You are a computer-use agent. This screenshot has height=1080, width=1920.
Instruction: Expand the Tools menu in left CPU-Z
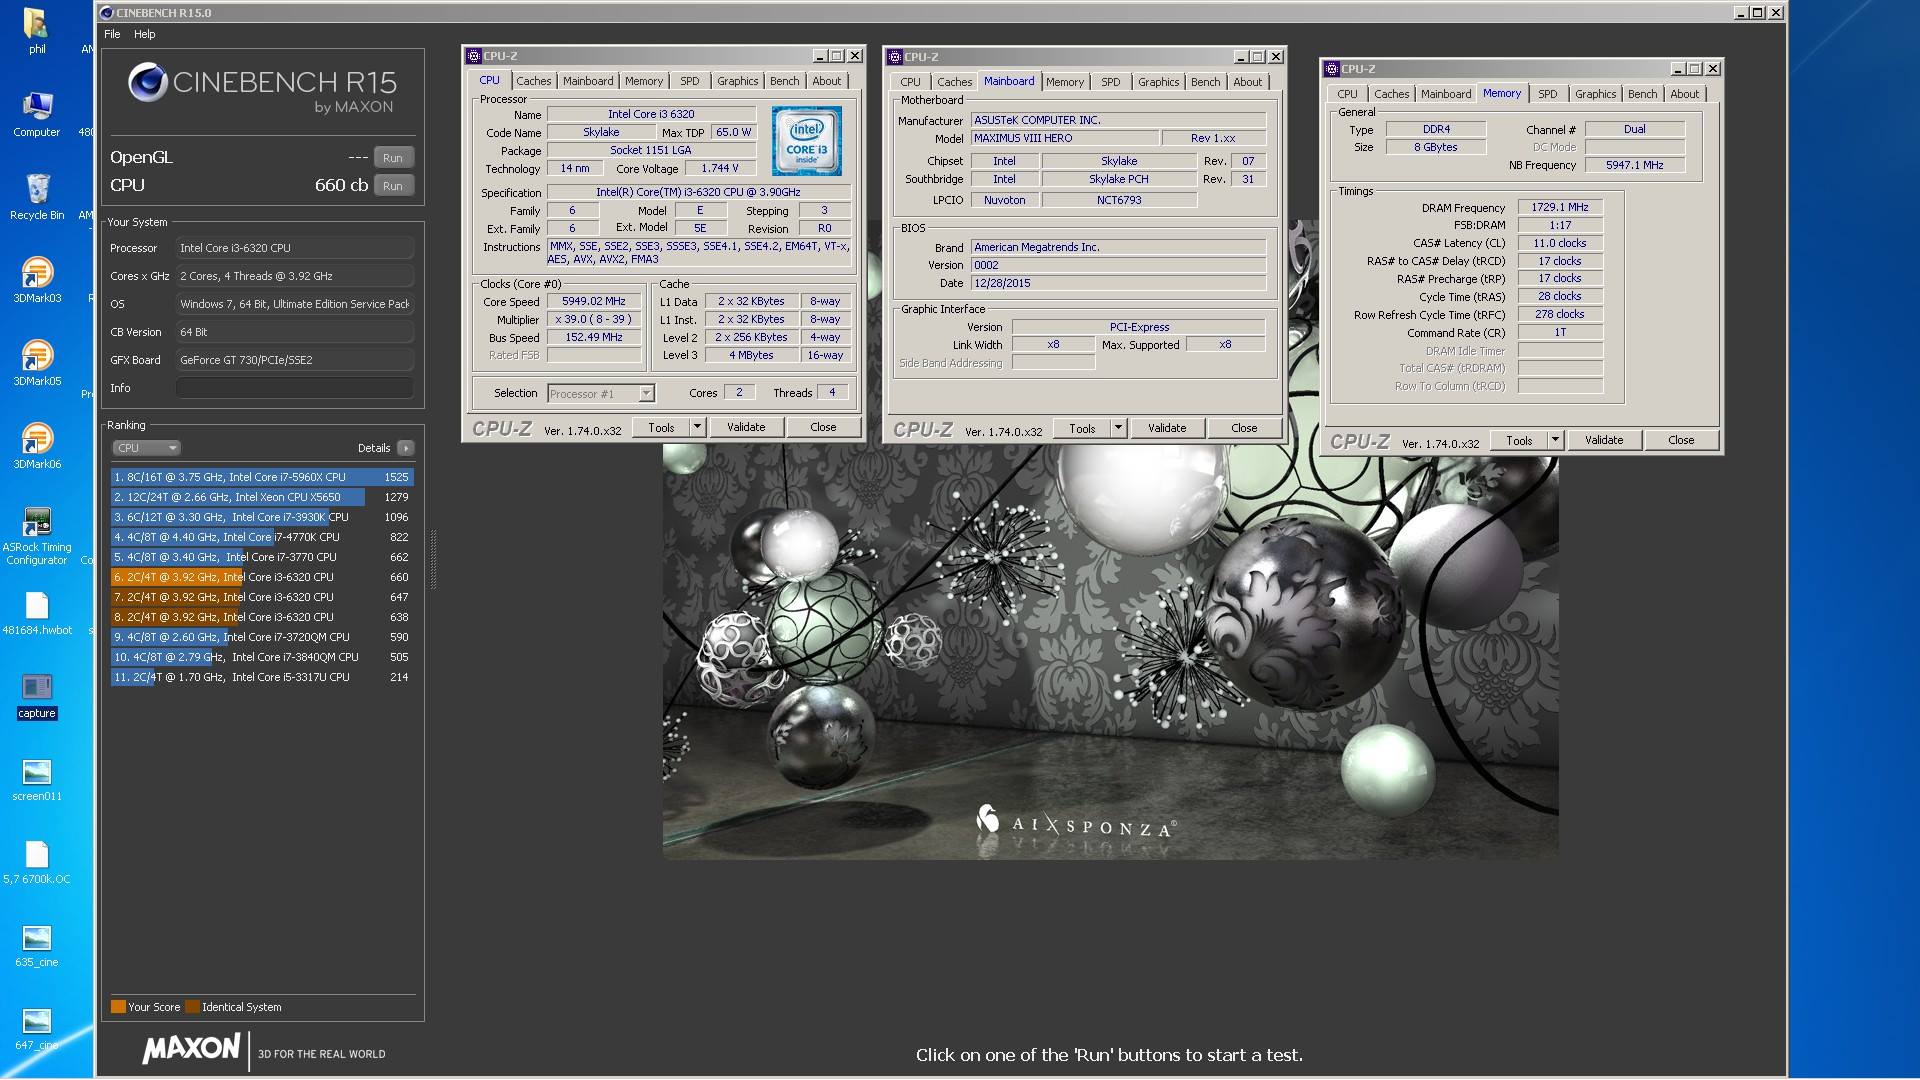tap(695, 426)
